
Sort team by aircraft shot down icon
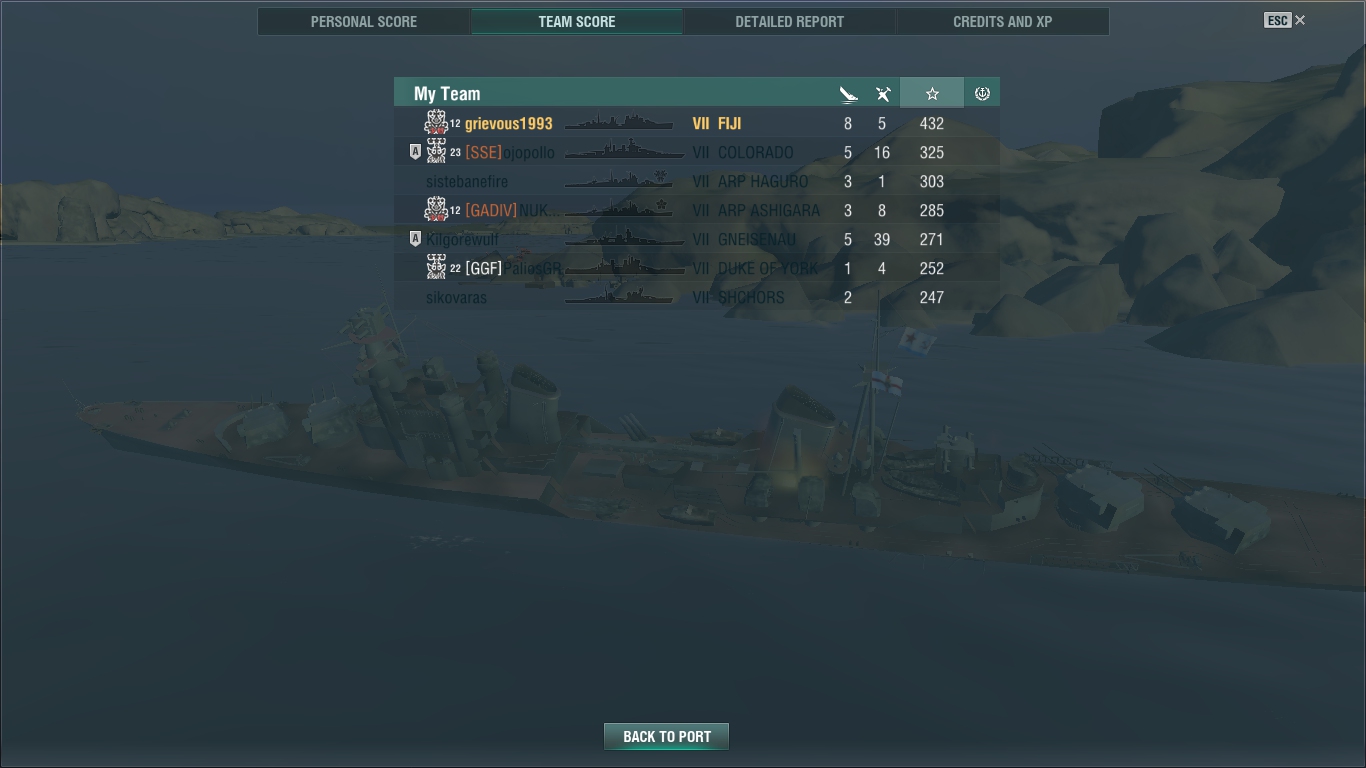[x=883, y=94]
